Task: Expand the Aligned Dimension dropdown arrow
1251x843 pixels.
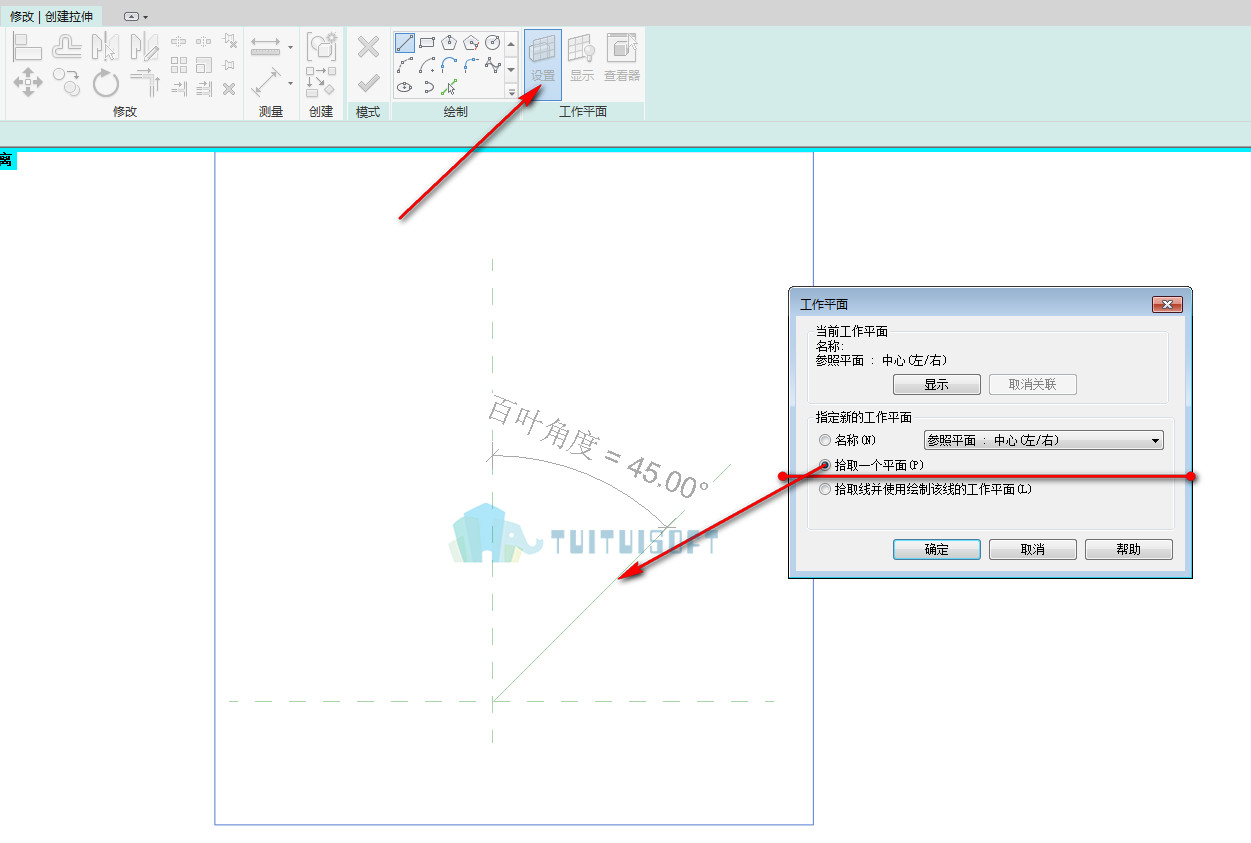Action: pyautogui.click(x=290, y=83)
